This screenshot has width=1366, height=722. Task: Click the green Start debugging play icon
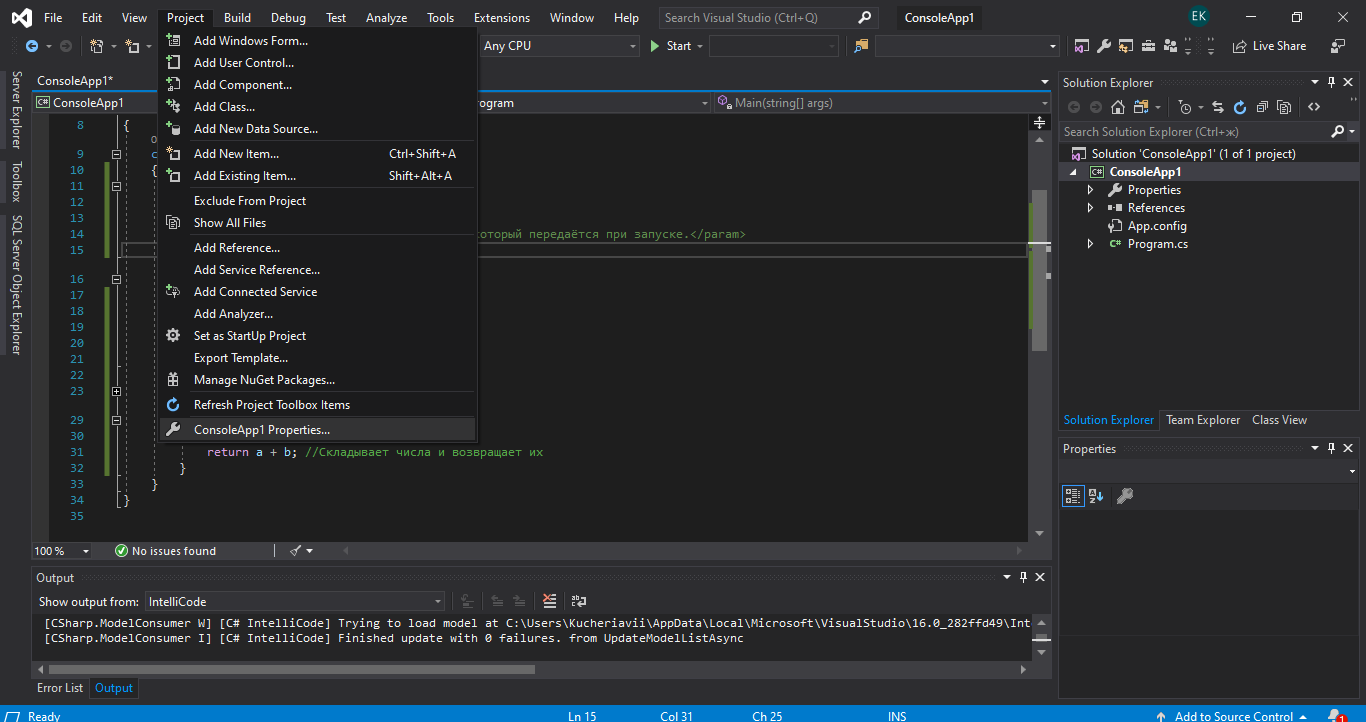tap(655, 46)
